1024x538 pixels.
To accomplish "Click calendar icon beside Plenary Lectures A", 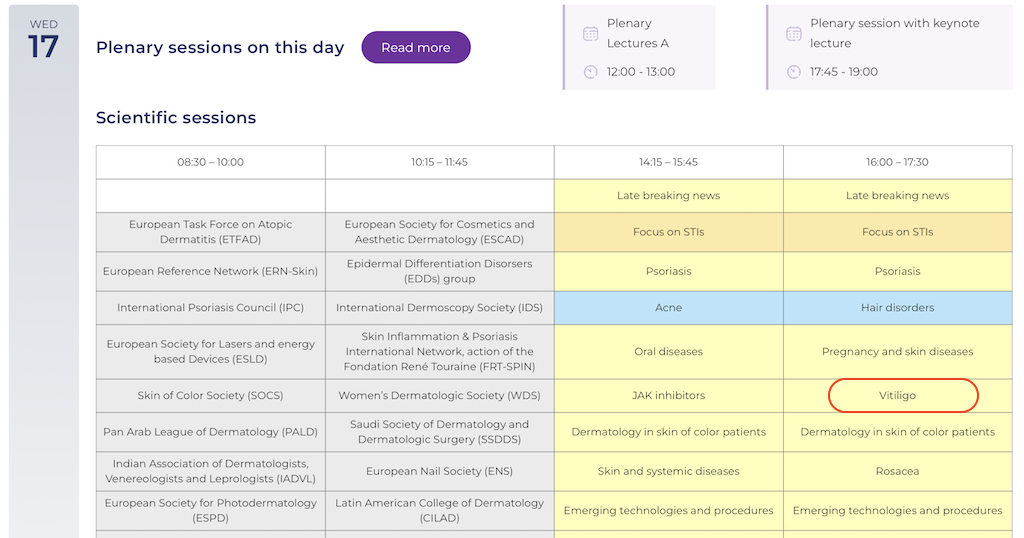I will tap(591, 34).
